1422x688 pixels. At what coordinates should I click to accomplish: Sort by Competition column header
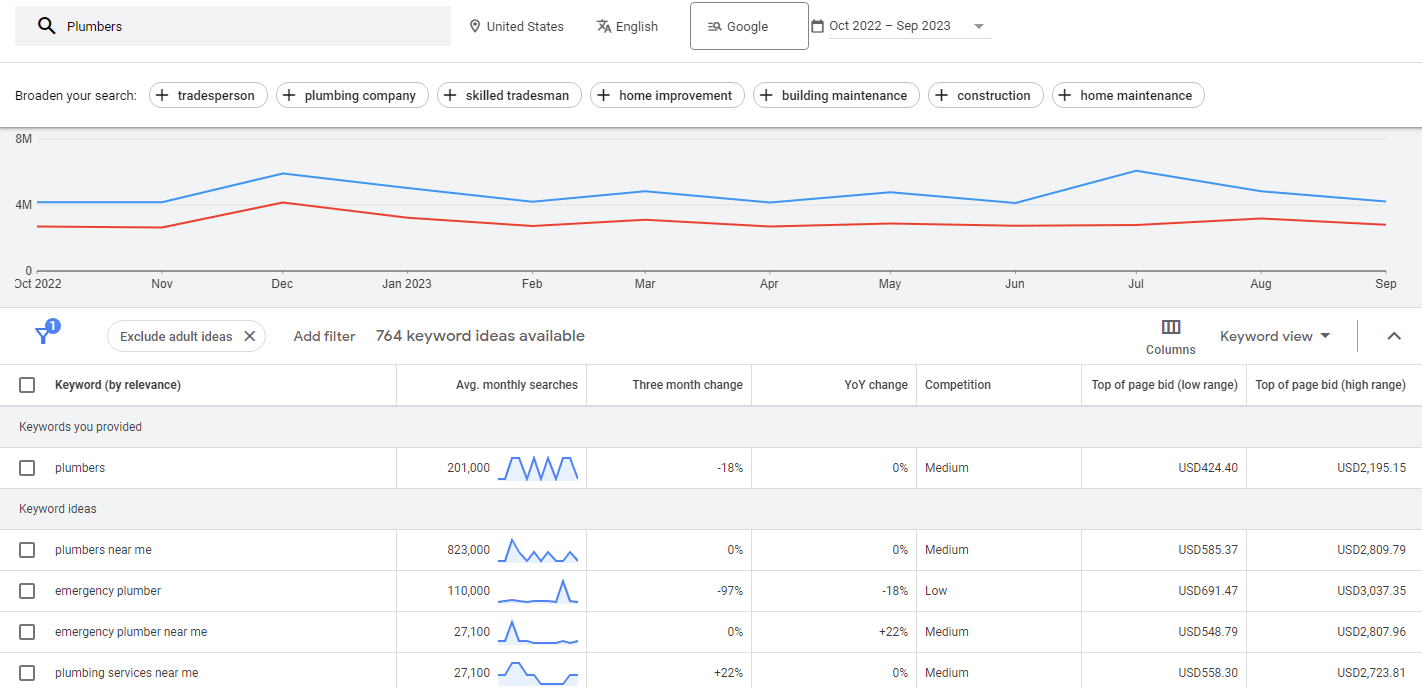point(958,385)
